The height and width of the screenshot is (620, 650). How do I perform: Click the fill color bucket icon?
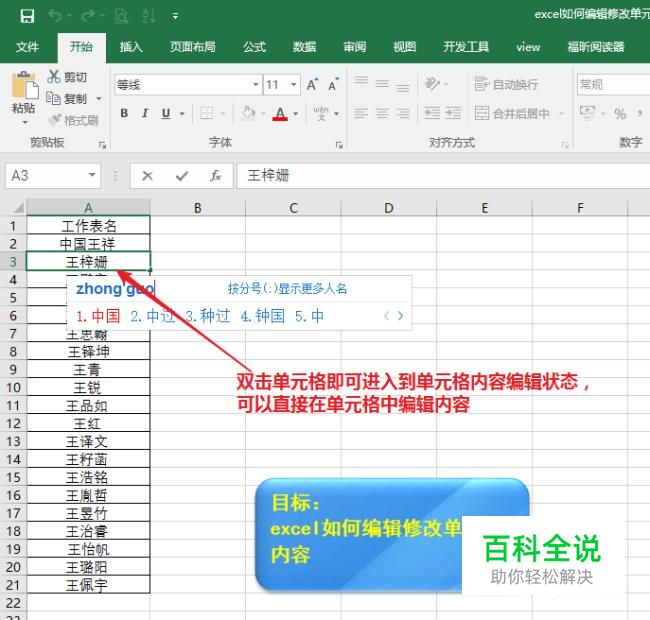249,113
